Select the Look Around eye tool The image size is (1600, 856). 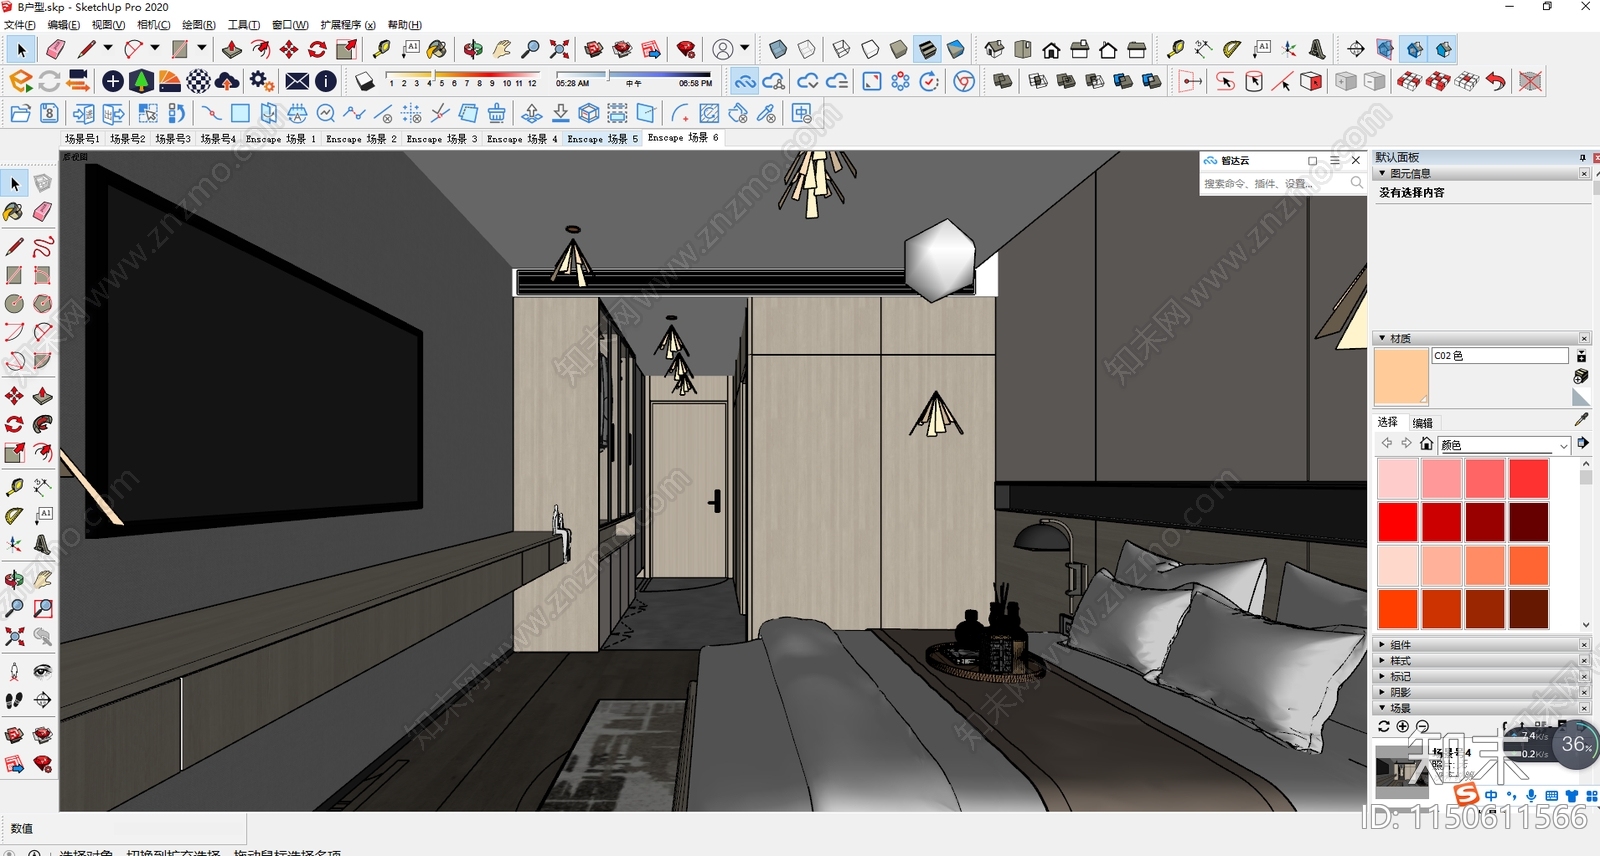coord(42,670)
